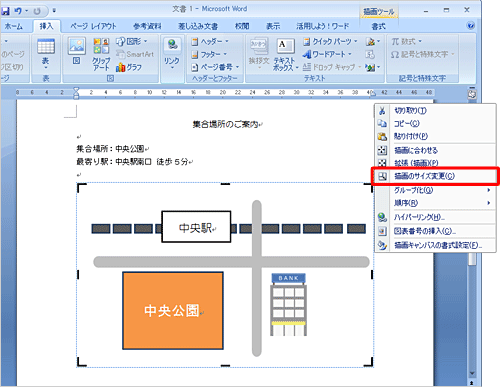
Task: Insert a chart with グラフ icon
Action: [x=129, y=68]
